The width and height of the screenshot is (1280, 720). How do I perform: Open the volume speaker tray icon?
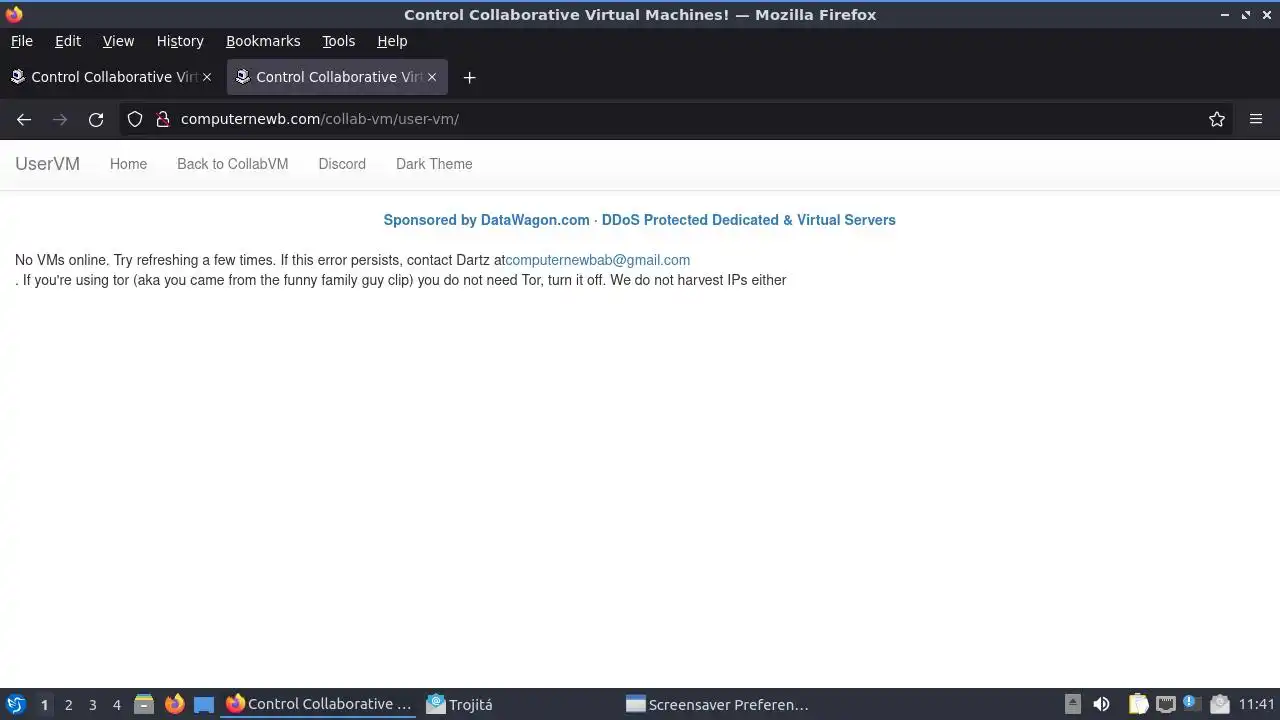pos(1101,704)
